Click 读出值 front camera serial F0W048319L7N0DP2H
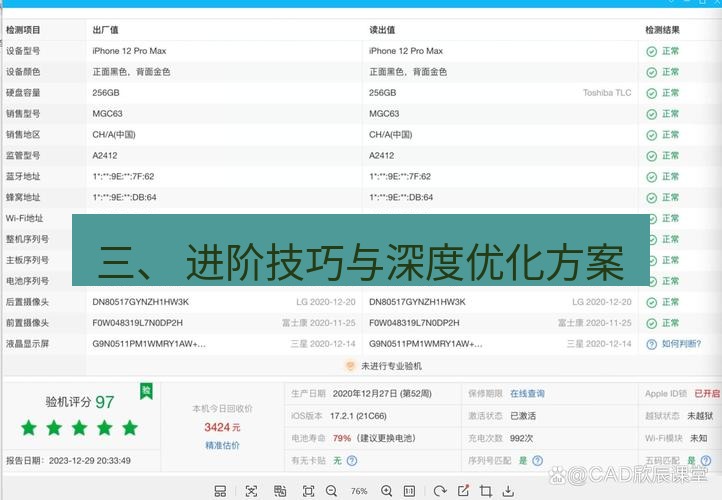This screenshot has height=500, width=722. (414, 323)
